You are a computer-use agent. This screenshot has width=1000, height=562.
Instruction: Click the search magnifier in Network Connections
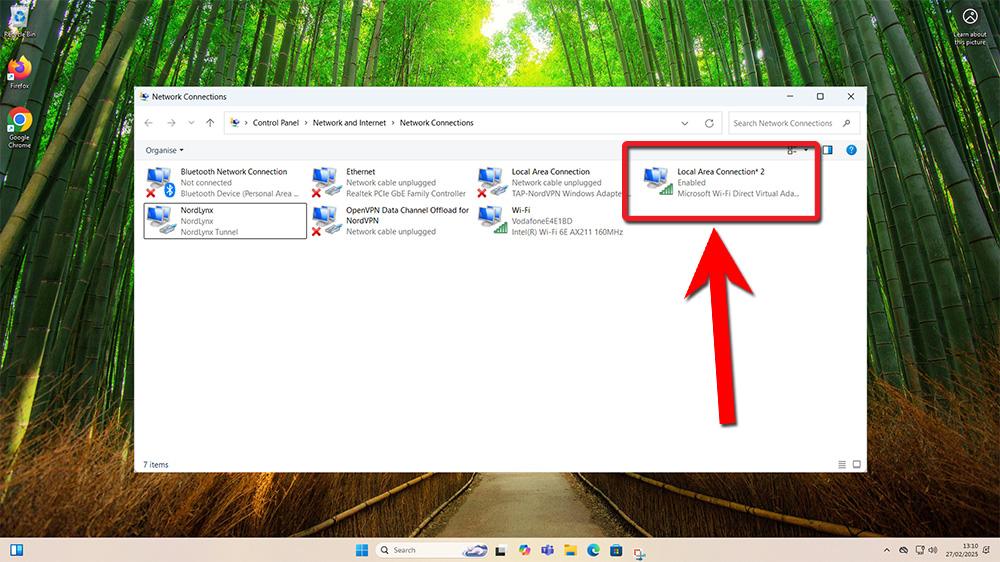846,123
